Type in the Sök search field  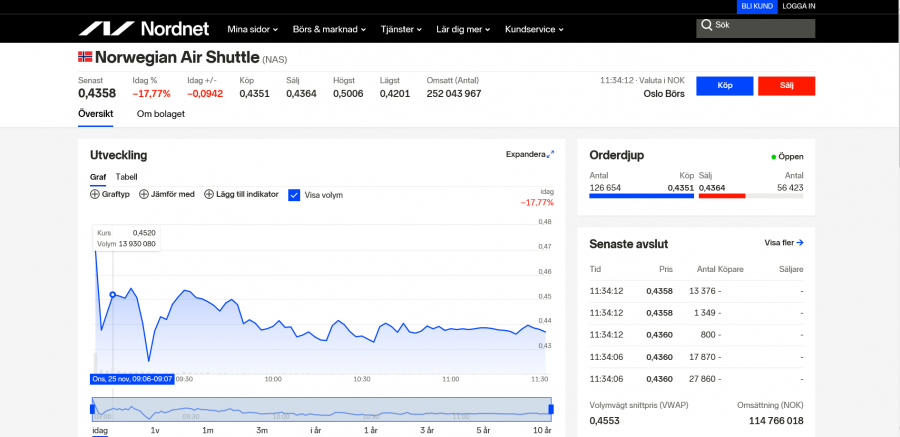pos(760,25)
